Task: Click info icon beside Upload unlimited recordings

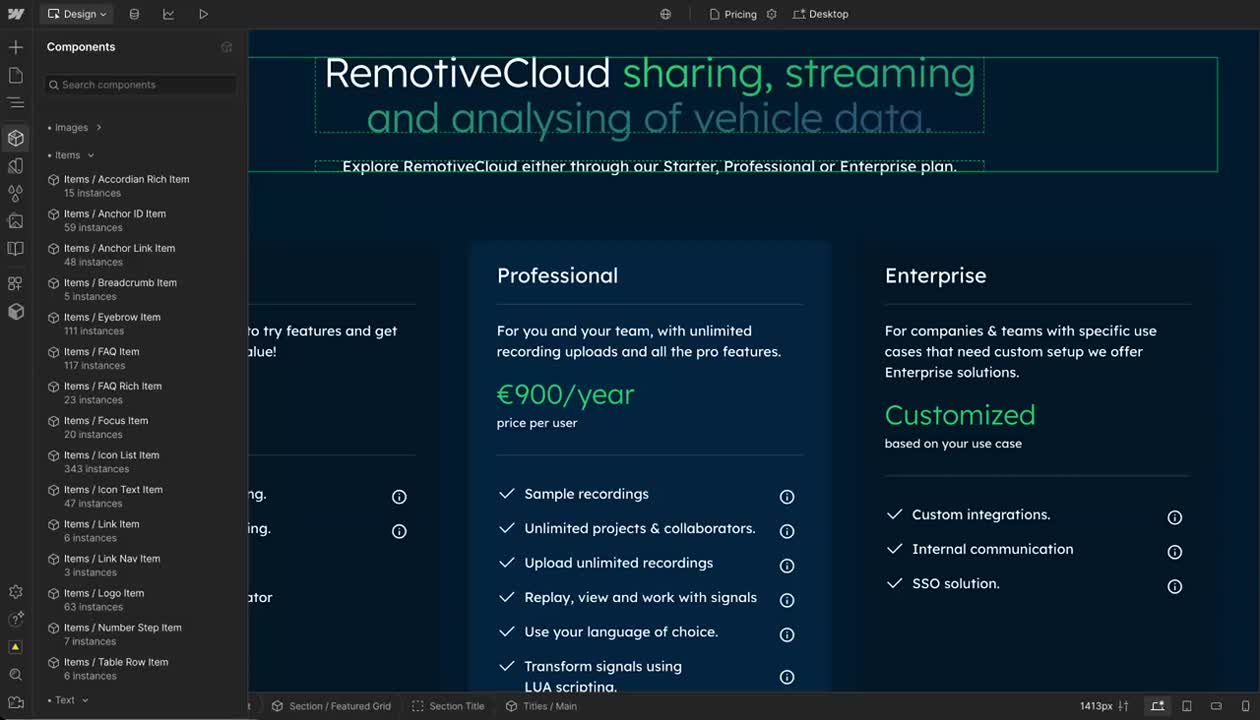Action: tap(787, 566)
